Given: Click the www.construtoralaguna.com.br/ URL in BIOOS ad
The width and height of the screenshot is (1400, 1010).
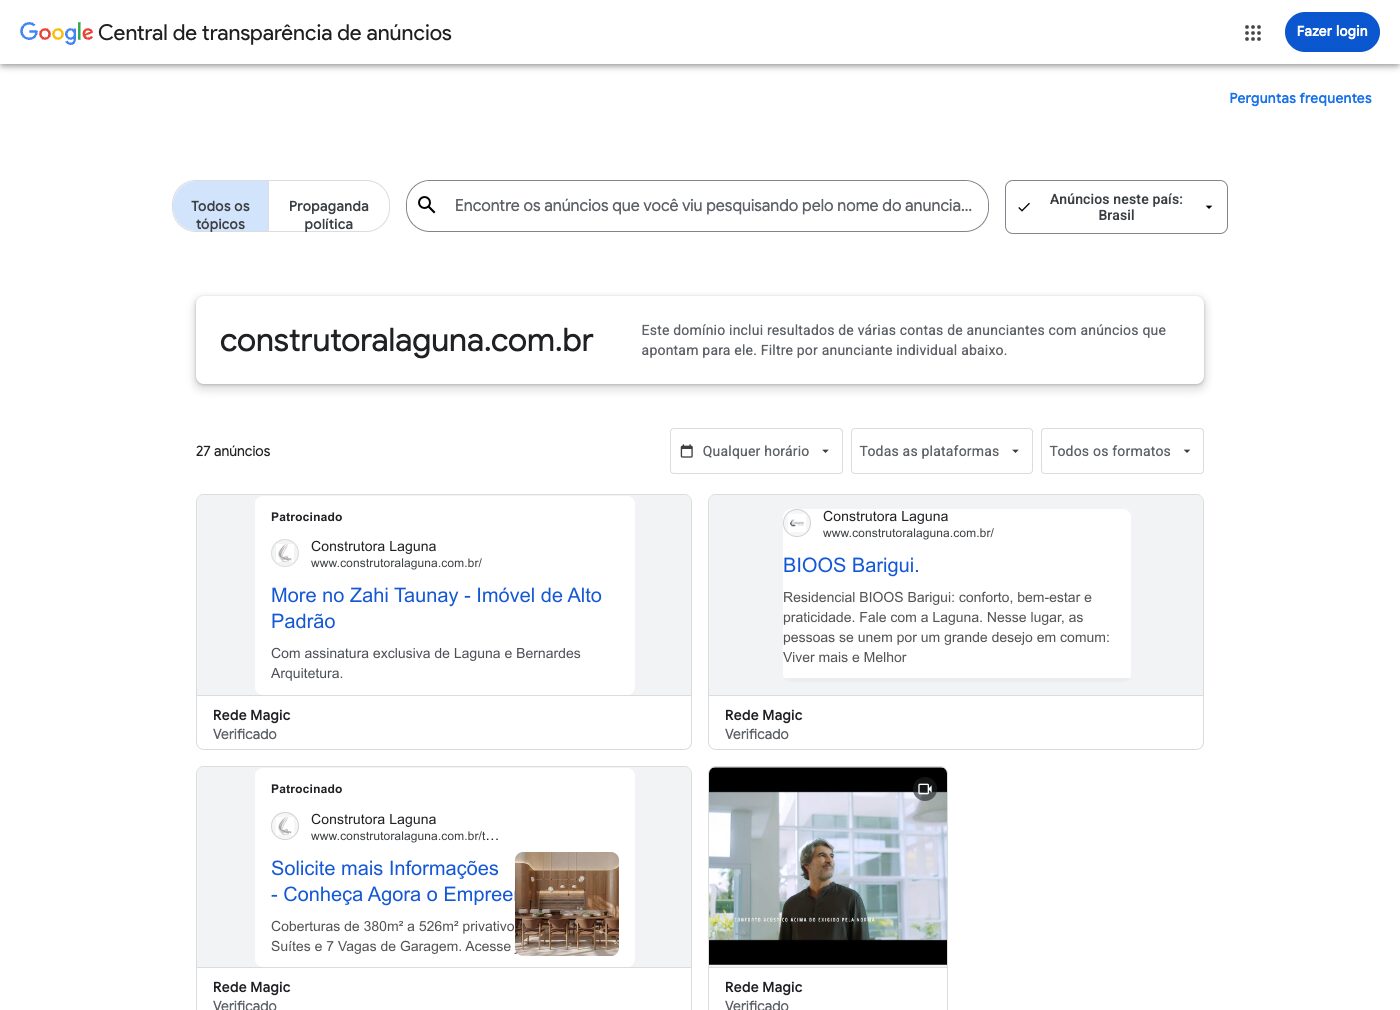Looking at the screenshot, I should point(908,533).
